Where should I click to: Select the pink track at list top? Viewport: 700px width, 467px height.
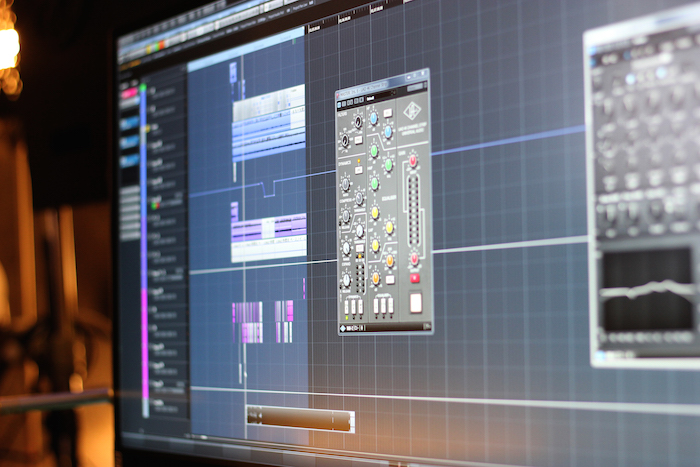[x=129, y=93]
